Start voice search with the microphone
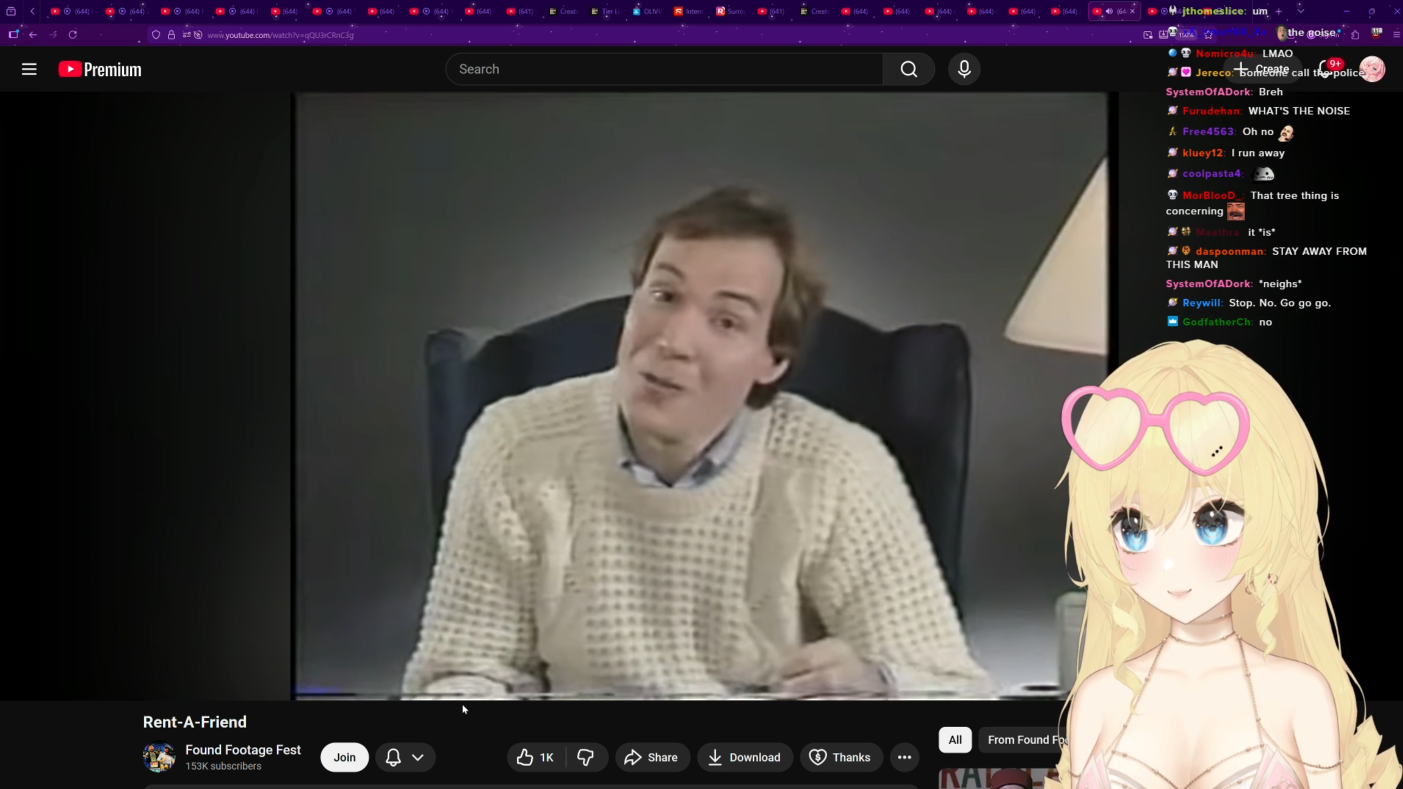The width and height of the screenshot is (1403, 789). click(x=964, y=69)
